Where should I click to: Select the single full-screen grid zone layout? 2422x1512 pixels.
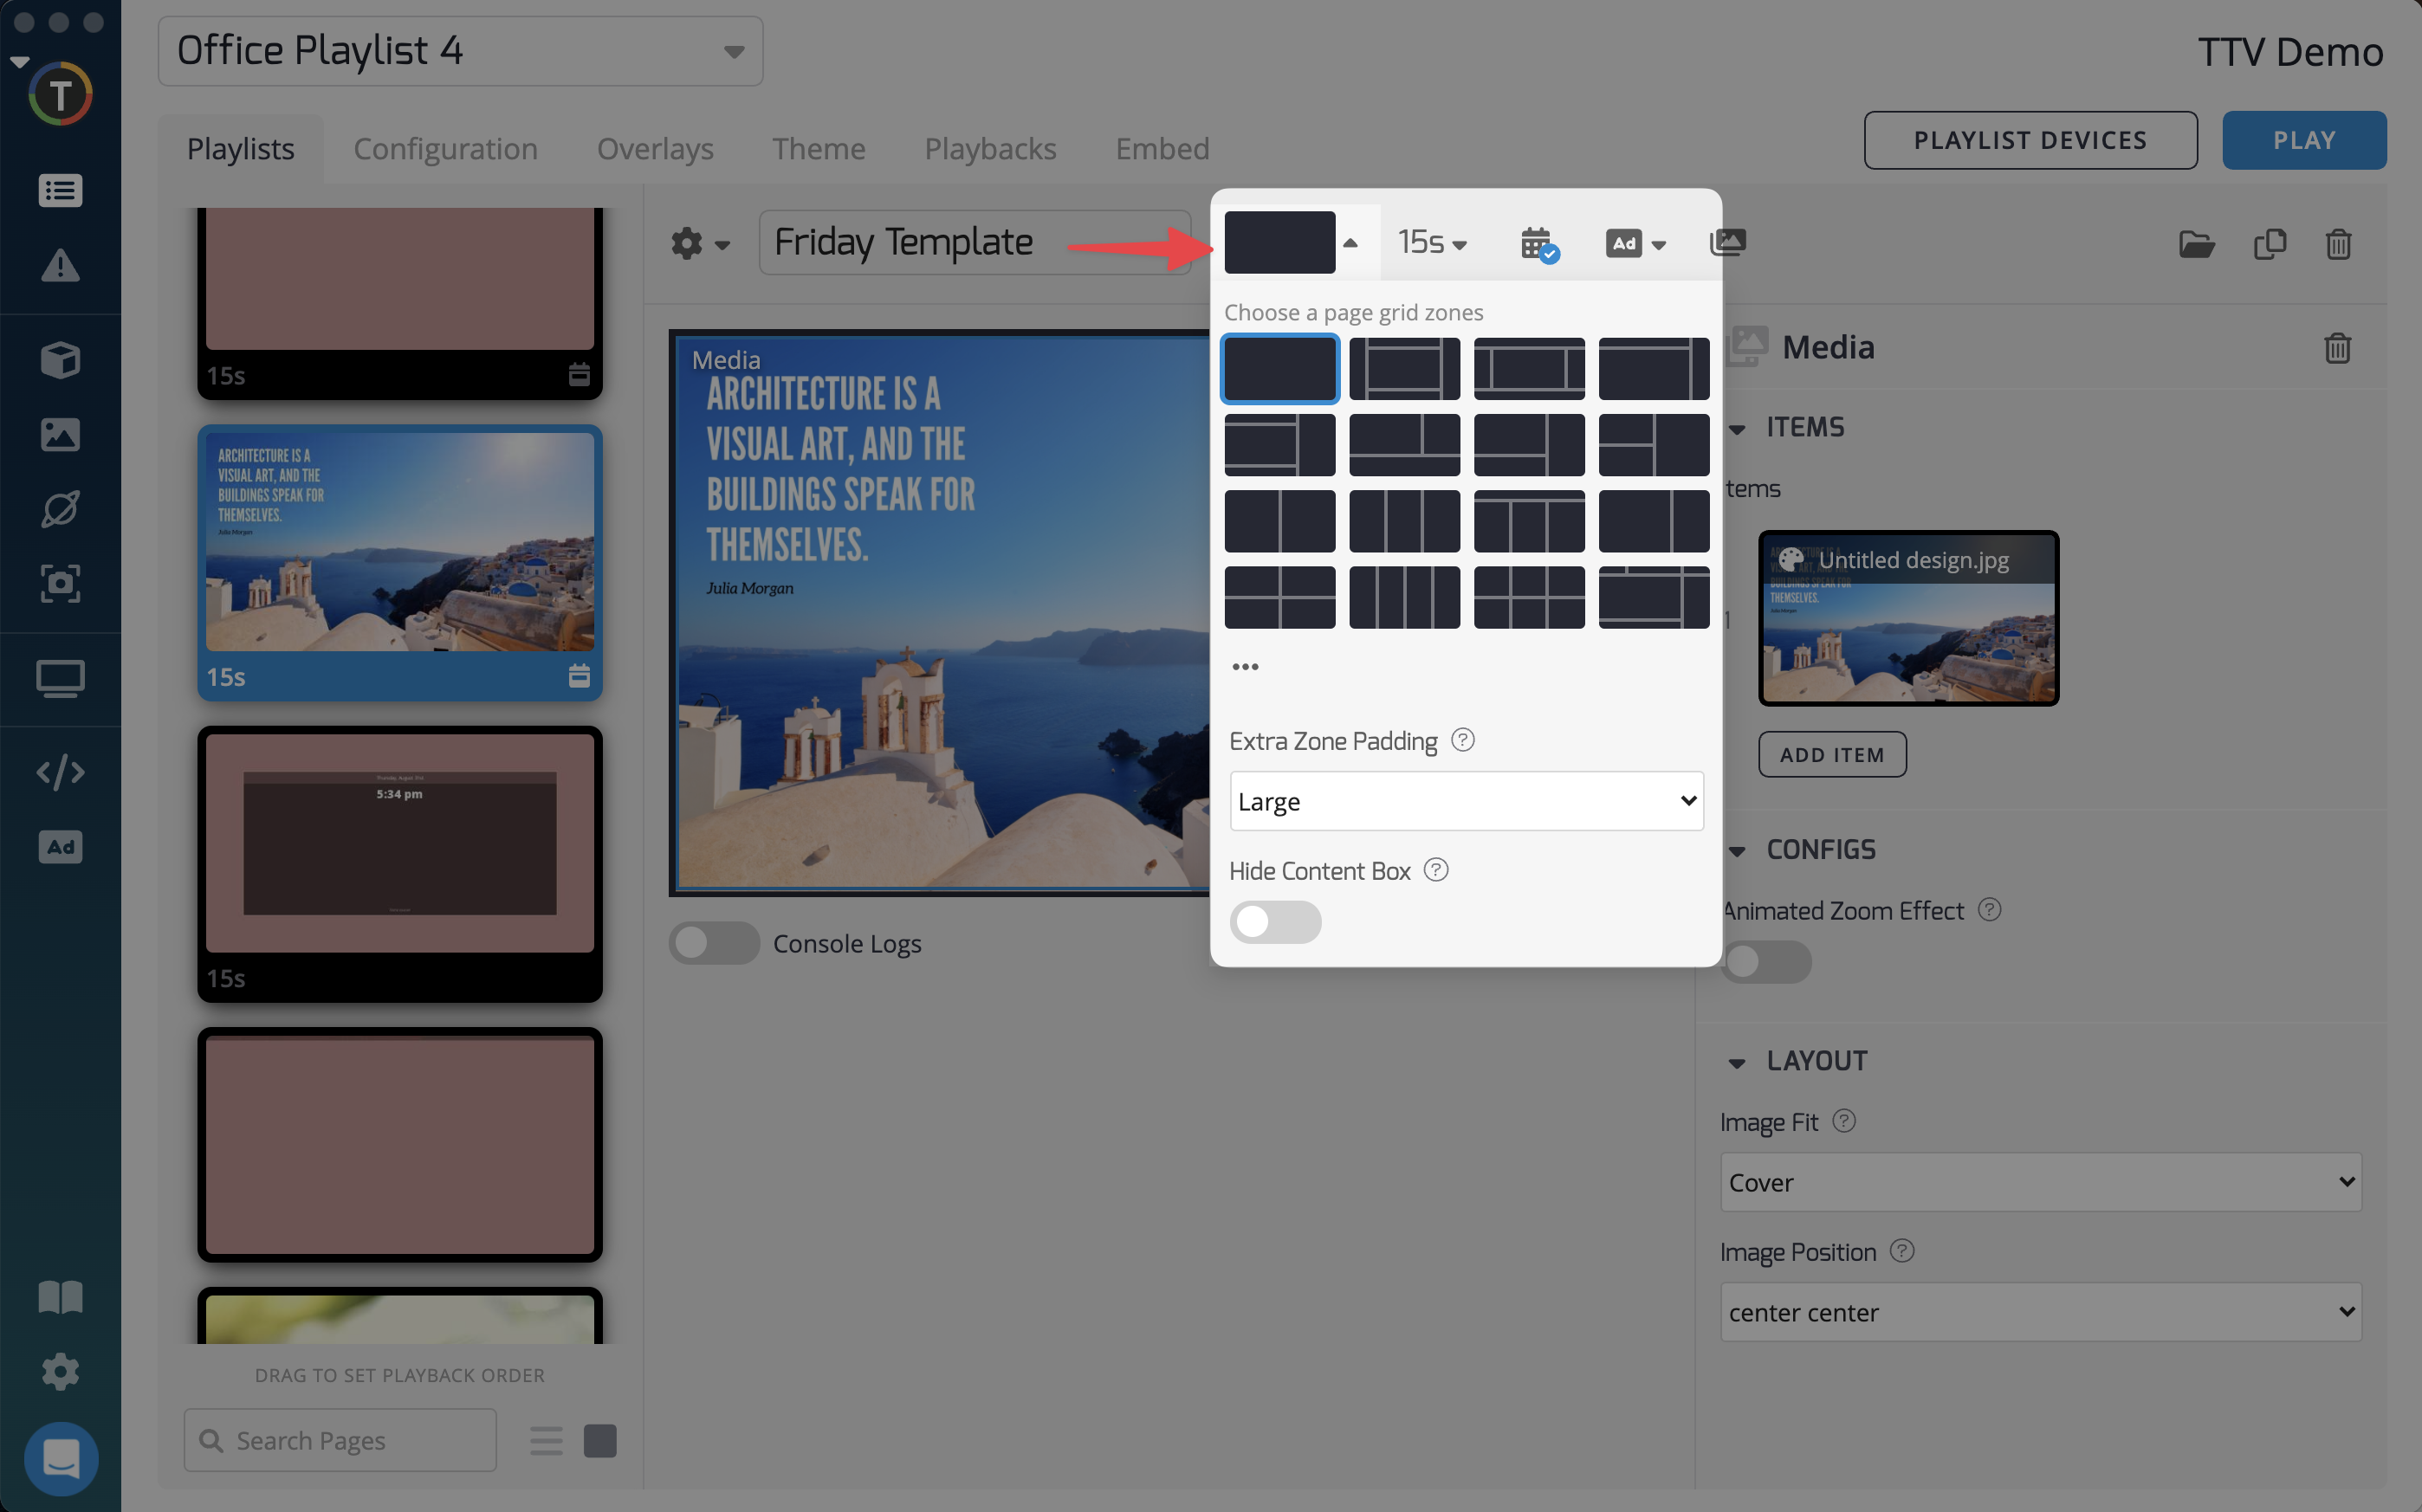[x=1279, y=369]
